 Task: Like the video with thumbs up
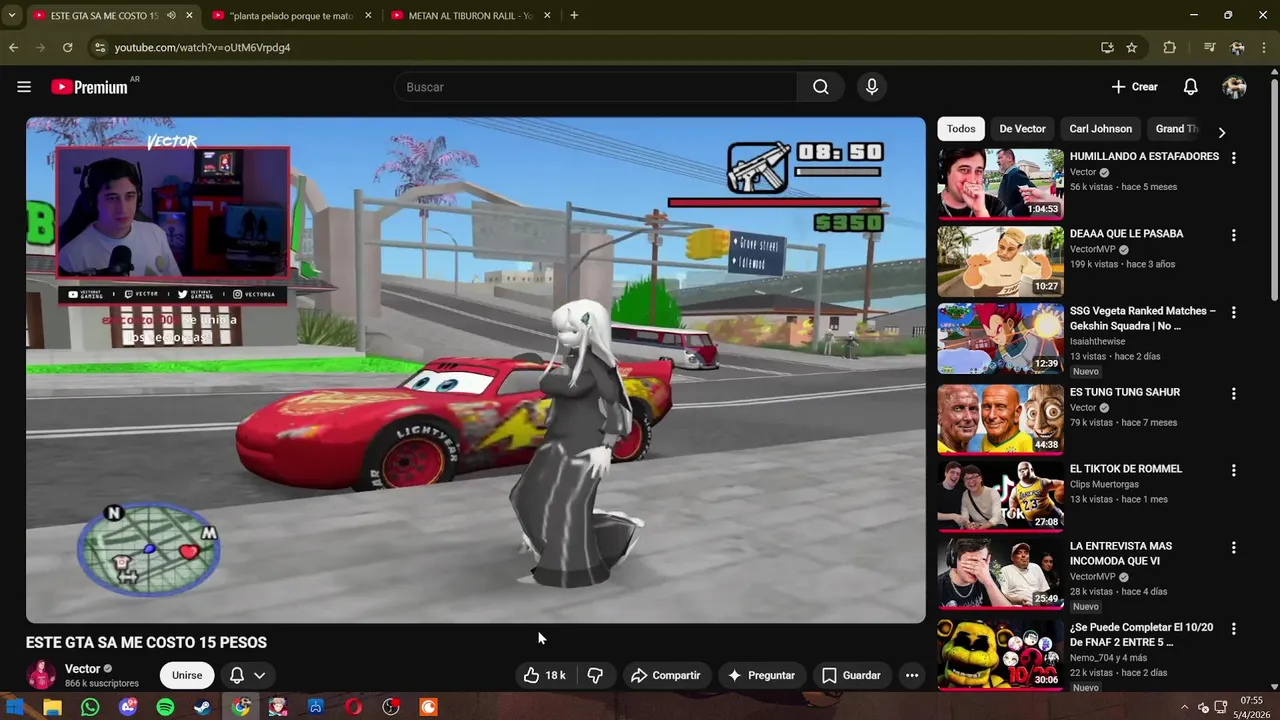point(544,675)
